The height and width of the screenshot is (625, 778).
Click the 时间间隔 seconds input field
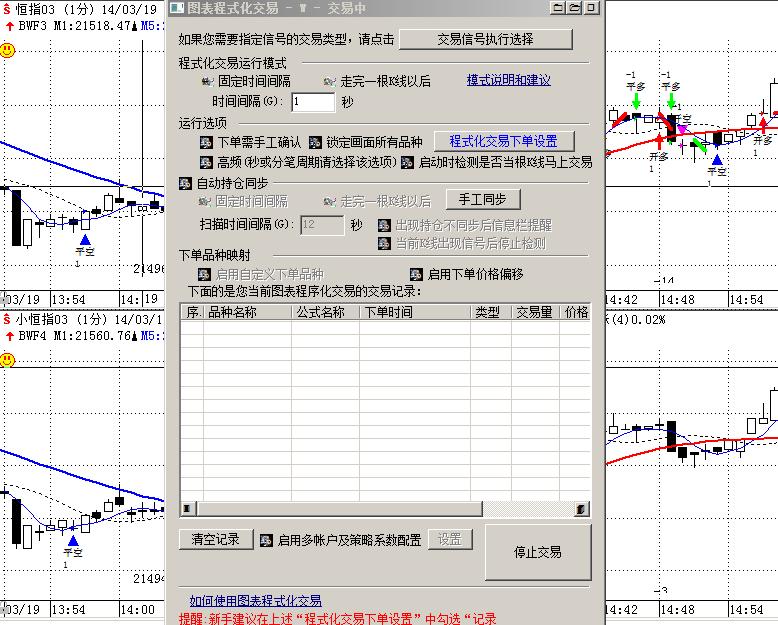click(313, 102)
